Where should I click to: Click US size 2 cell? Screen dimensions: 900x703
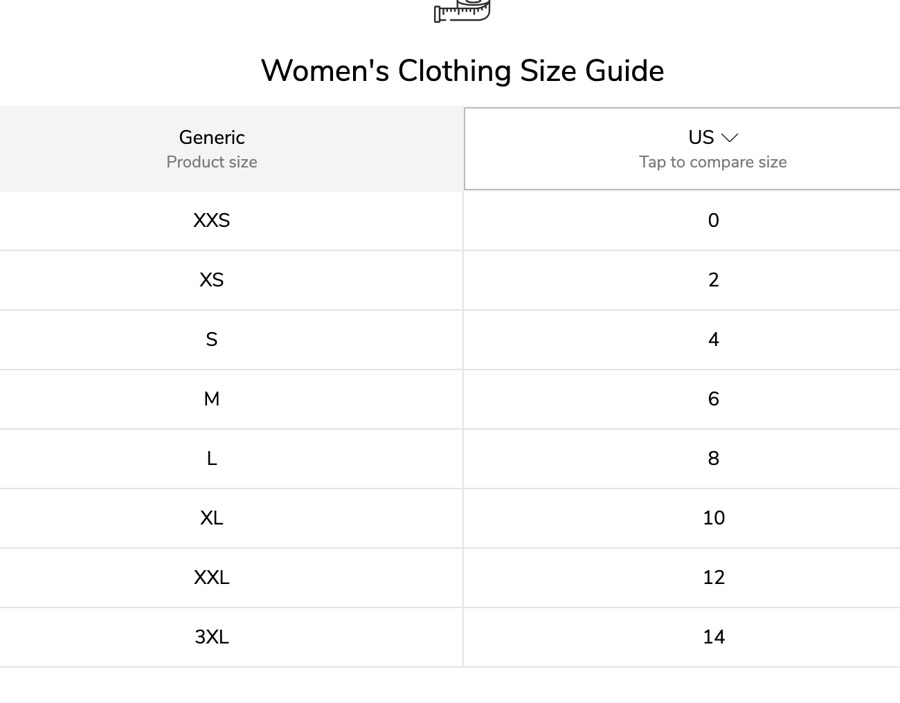682,280
